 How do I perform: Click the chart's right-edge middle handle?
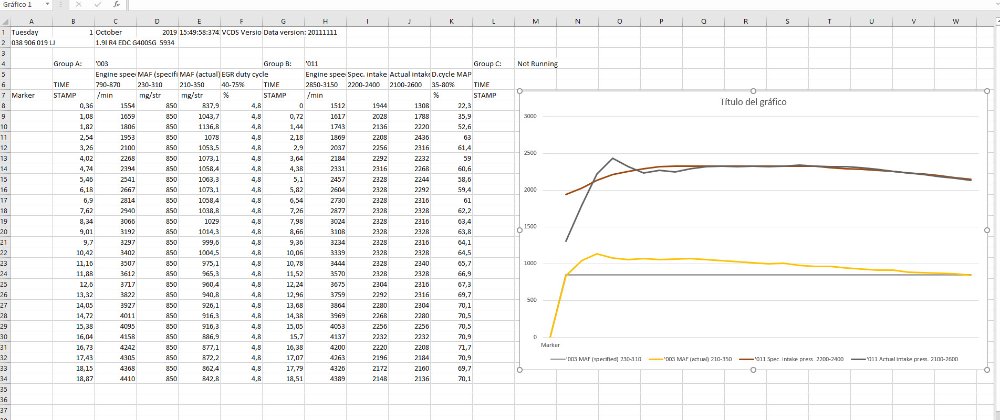(x=988, y=232)
